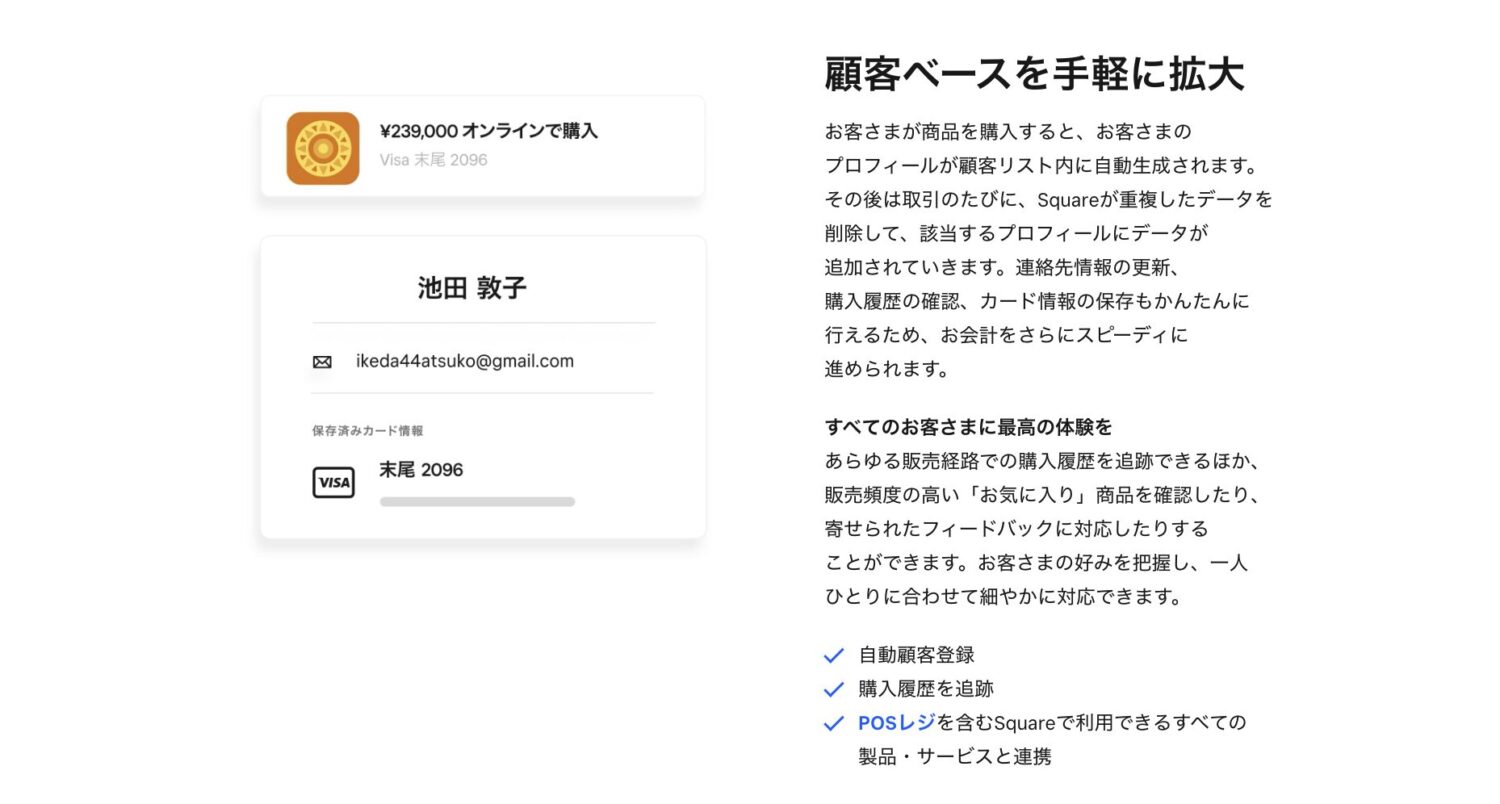Click the sun logo inside the payment notification
1500x804 pixels.
(x=322, y=146)
